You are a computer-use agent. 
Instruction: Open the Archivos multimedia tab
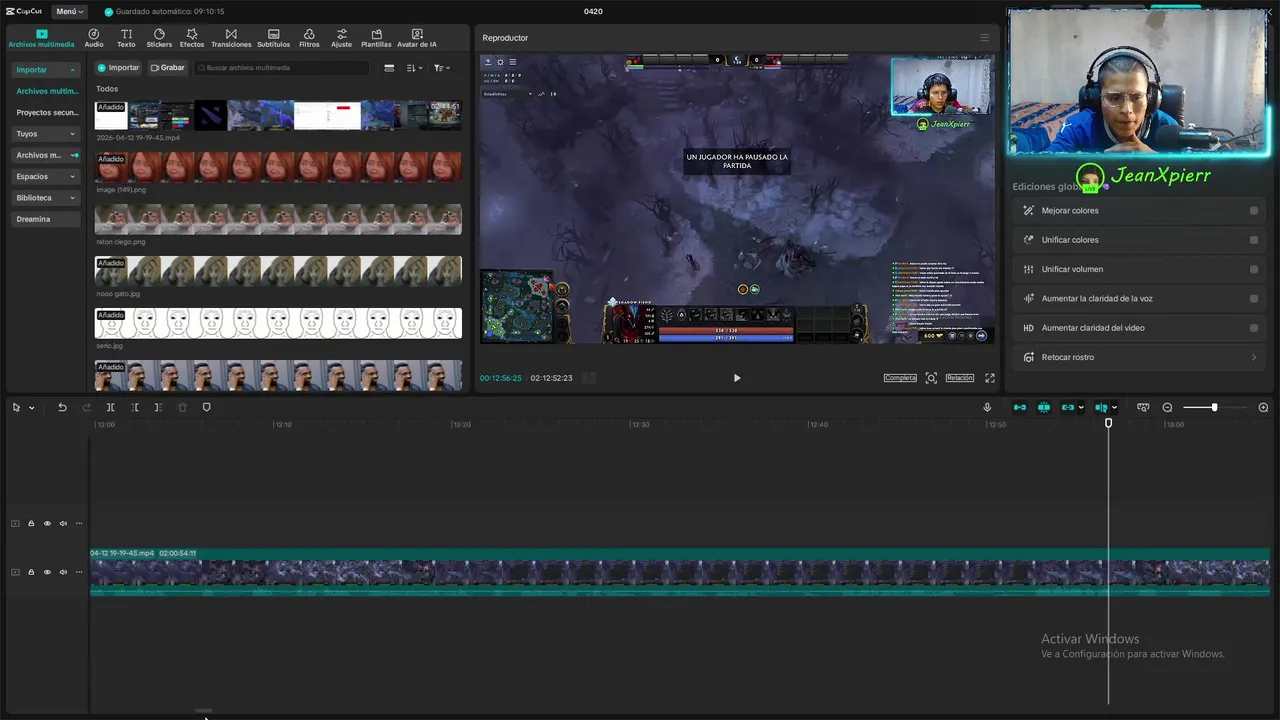pos(41,38)
